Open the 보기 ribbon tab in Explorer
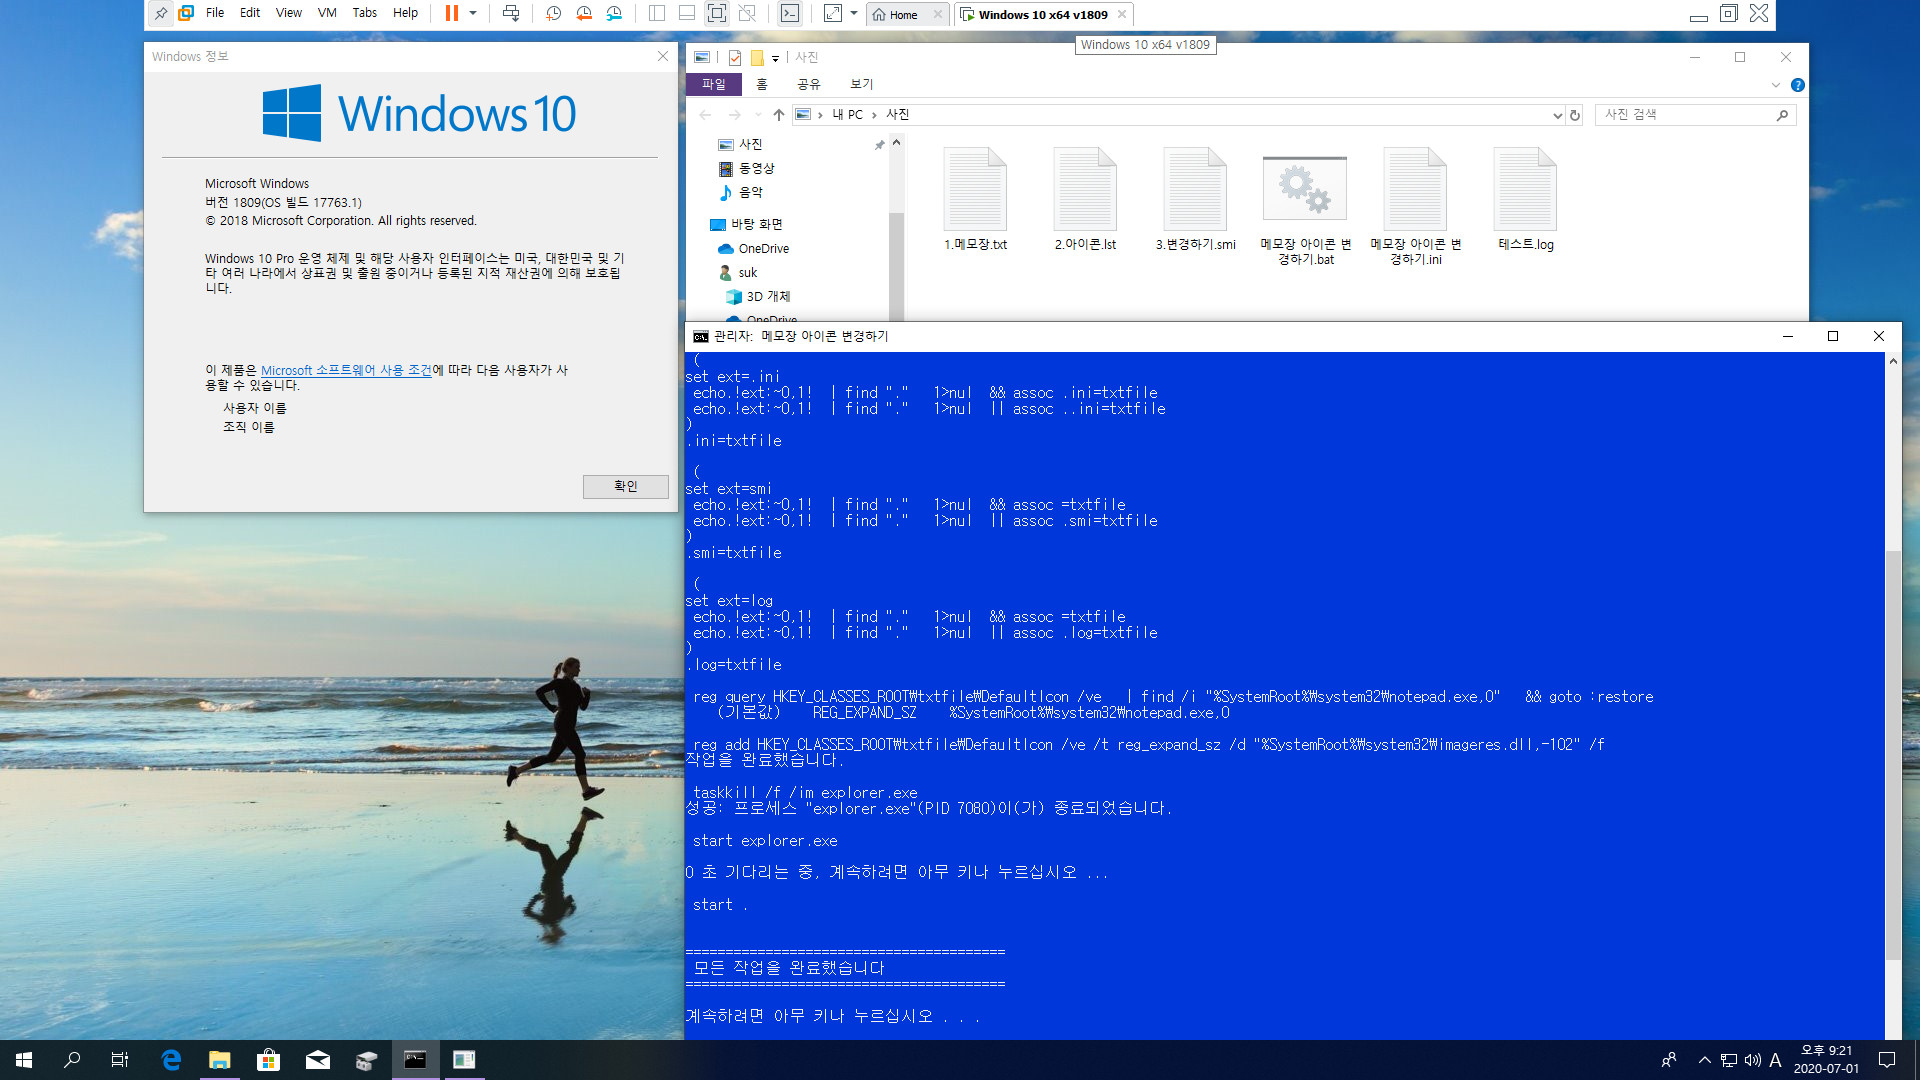The image size is (1920, 1080). (x=861, y=84)
